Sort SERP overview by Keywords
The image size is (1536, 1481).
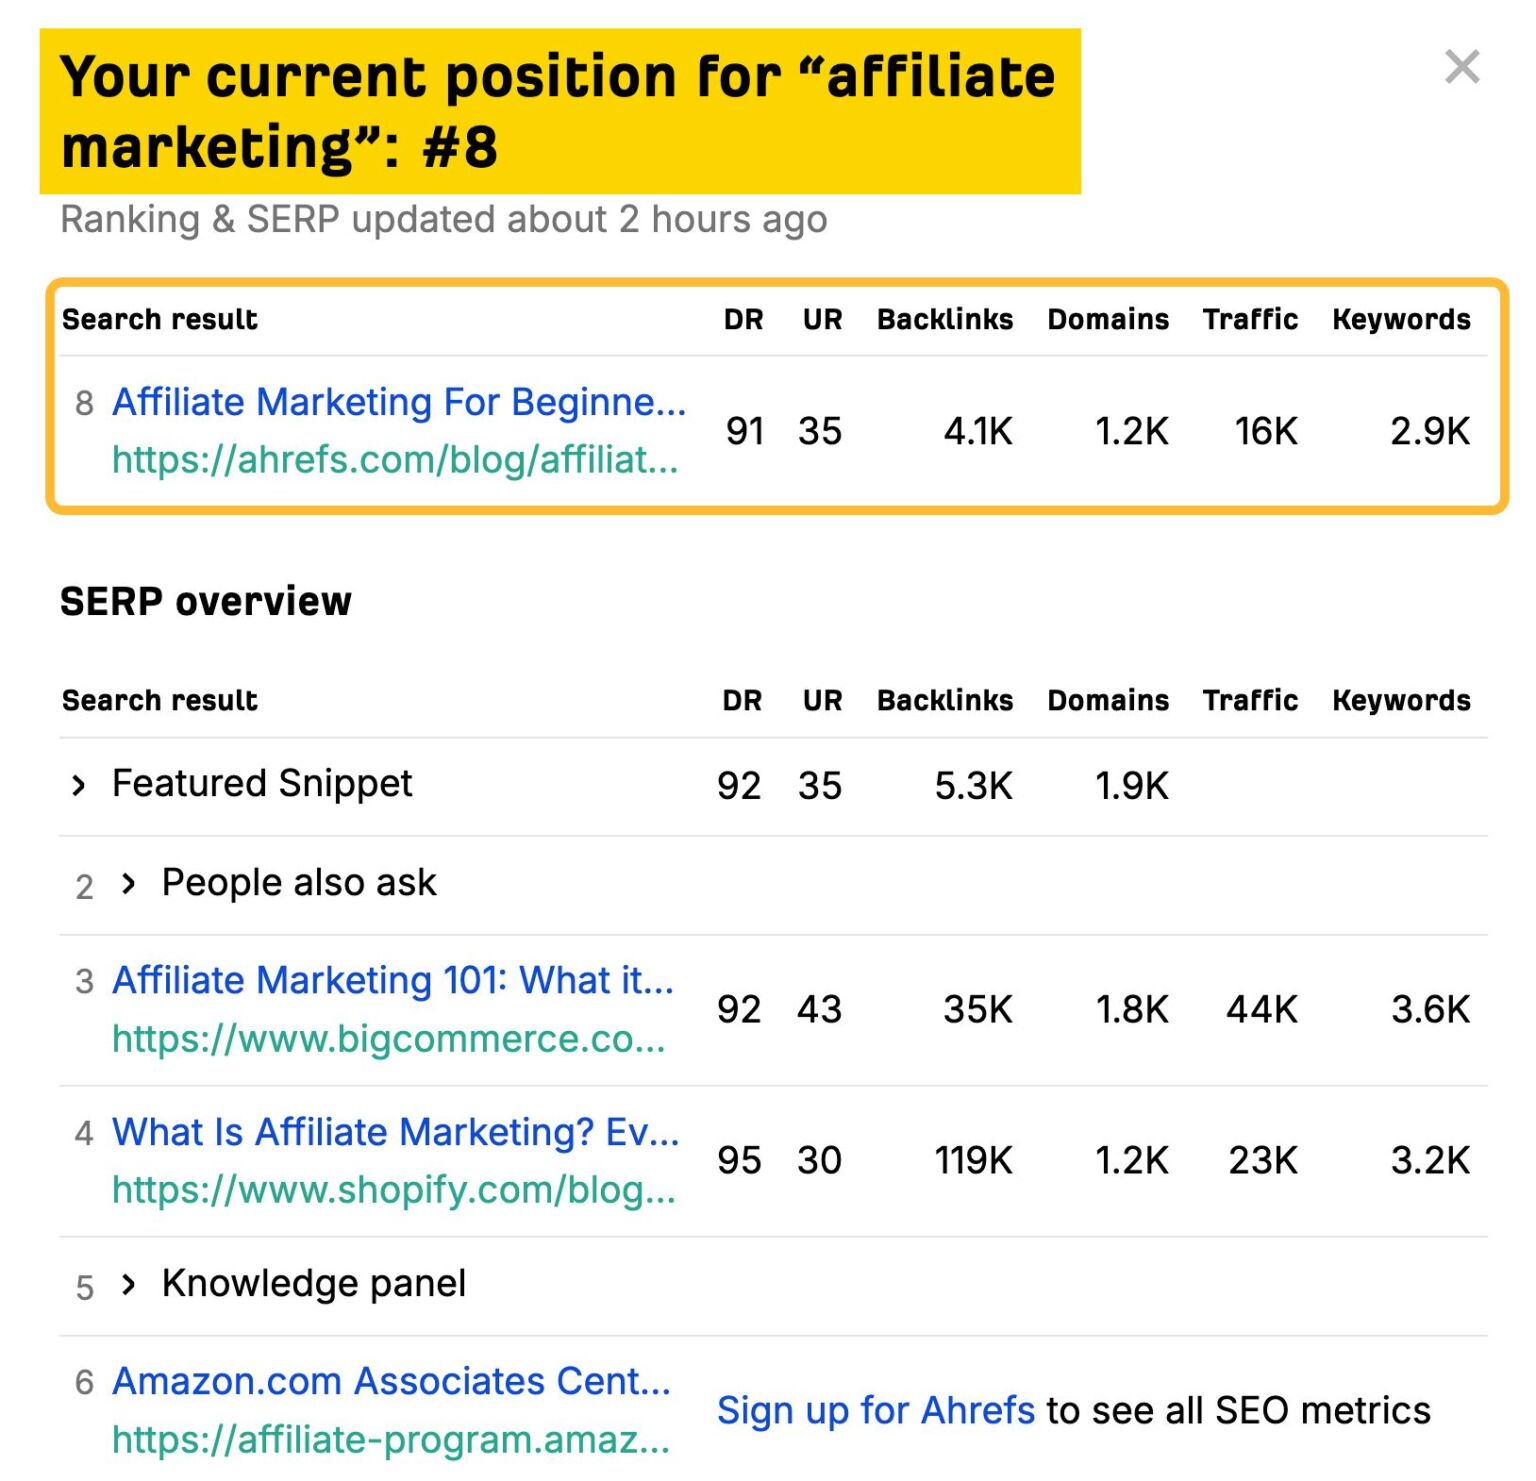point(1400,700)
